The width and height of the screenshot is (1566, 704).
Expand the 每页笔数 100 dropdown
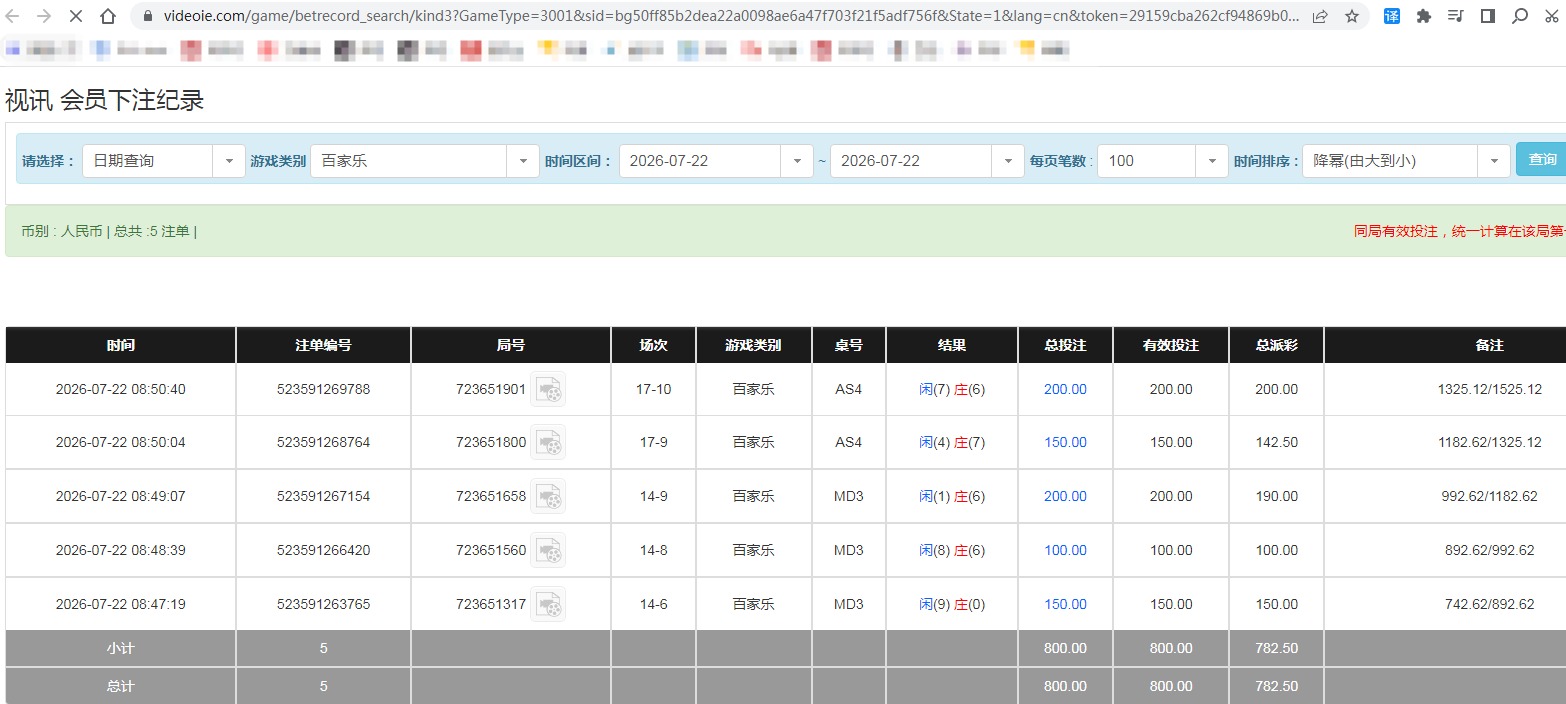1212,160
